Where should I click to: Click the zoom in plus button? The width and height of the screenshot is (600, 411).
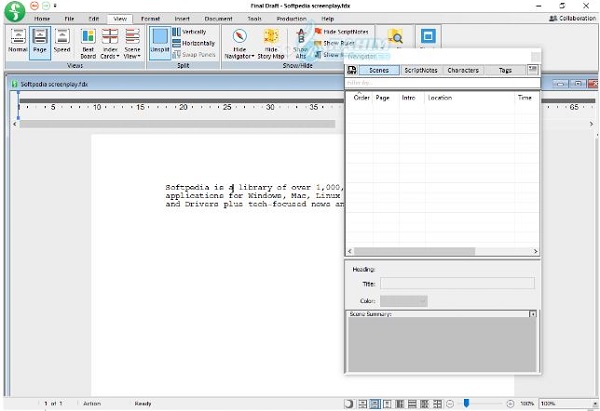(x=510, y=404)
